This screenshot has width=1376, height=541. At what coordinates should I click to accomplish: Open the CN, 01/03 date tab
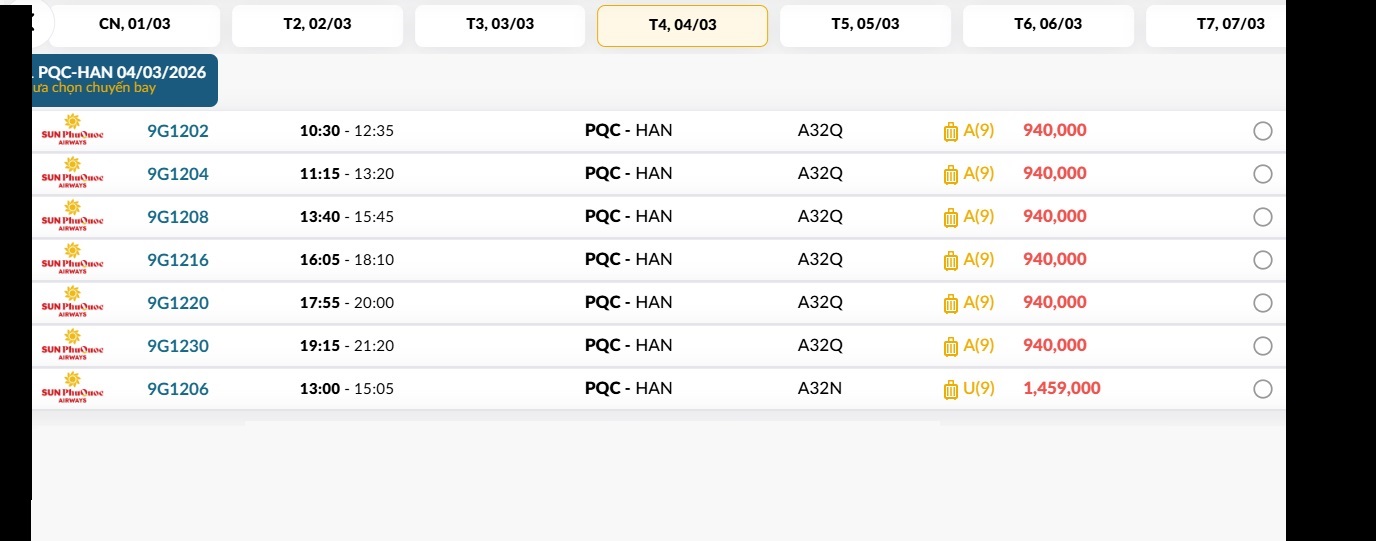(x=135, y=25)
